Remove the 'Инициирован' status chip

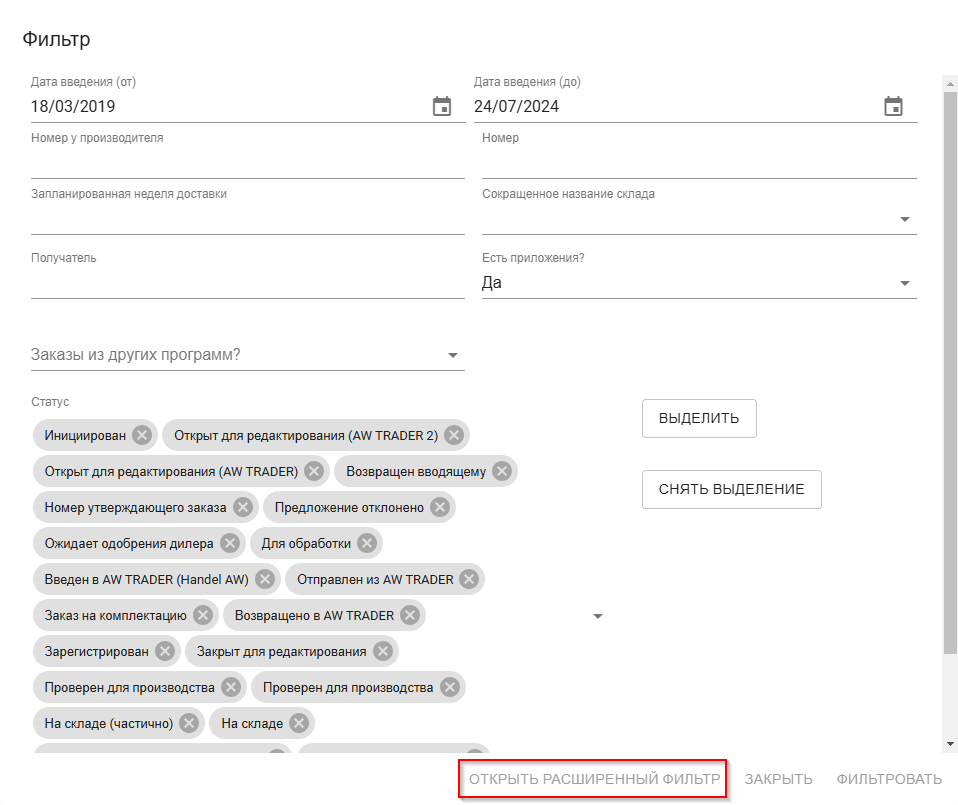tap(142, 435)
